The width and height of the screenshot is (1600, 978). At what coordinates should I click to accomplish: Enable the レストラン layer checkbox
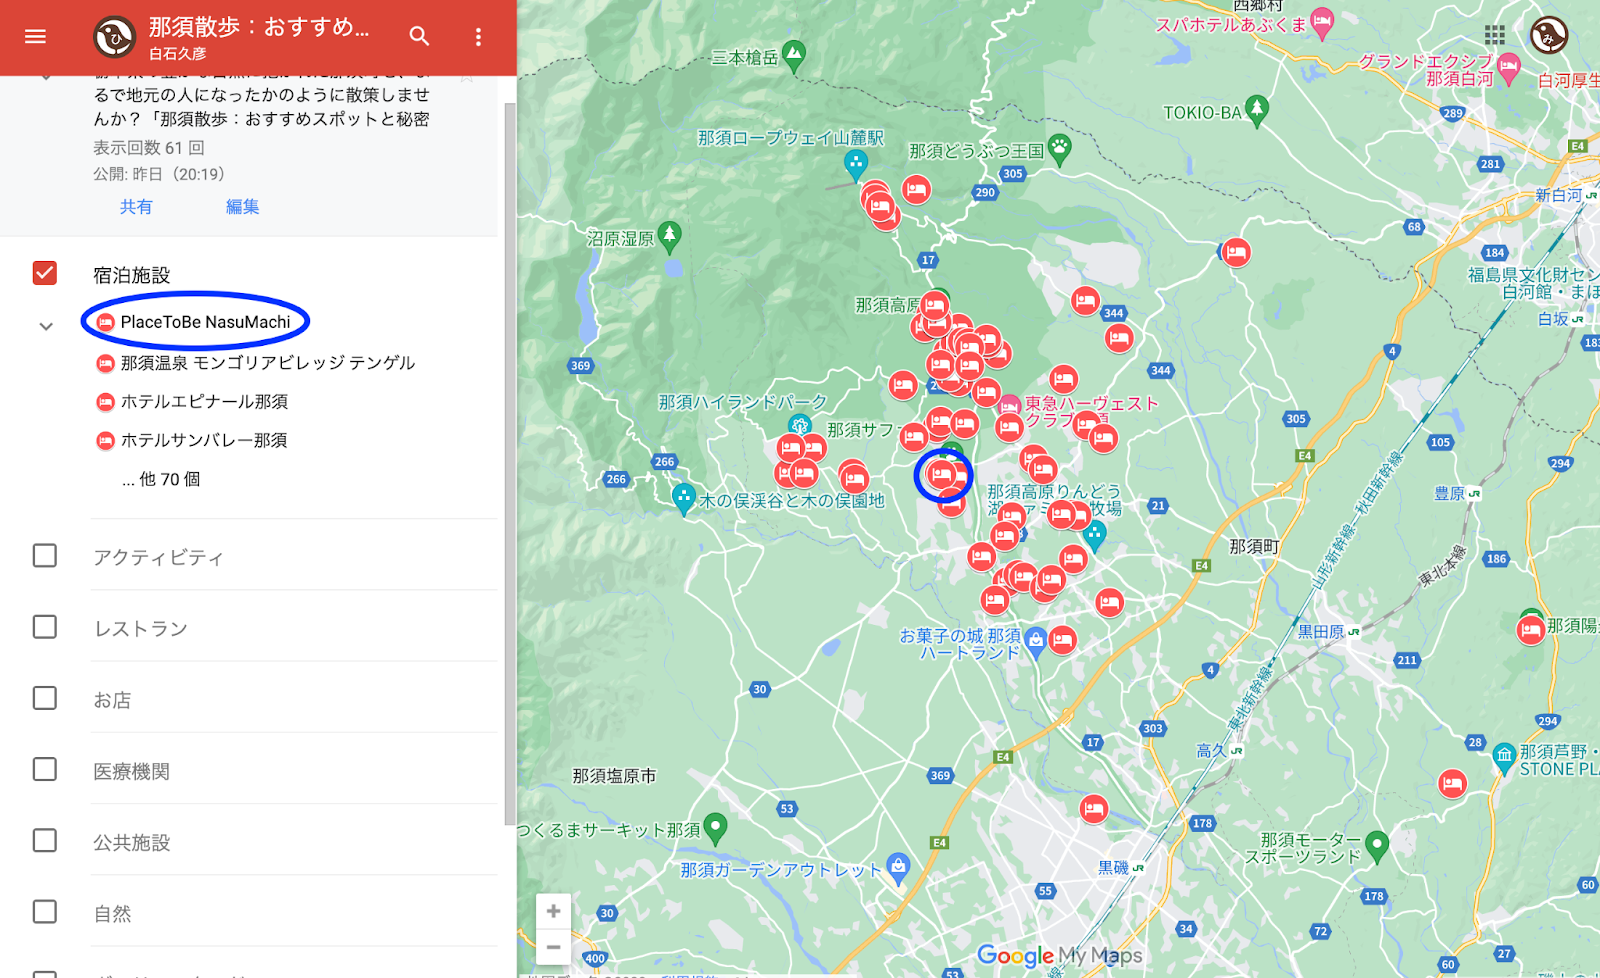click(45, 627)
